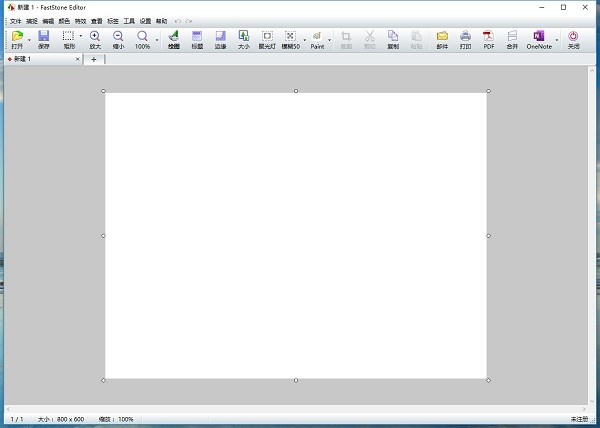Open the dropdown arrow next to OneNote

point(557,40)
